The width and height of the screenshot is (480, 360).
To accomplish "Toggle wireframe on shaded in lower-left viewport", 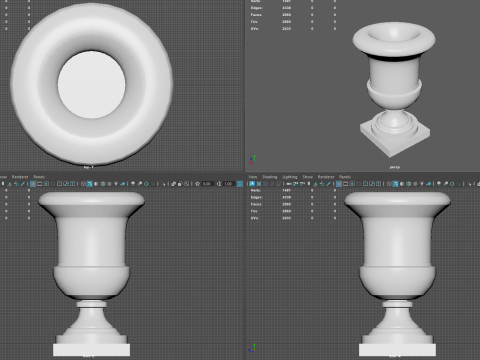I will click(103, 184).
